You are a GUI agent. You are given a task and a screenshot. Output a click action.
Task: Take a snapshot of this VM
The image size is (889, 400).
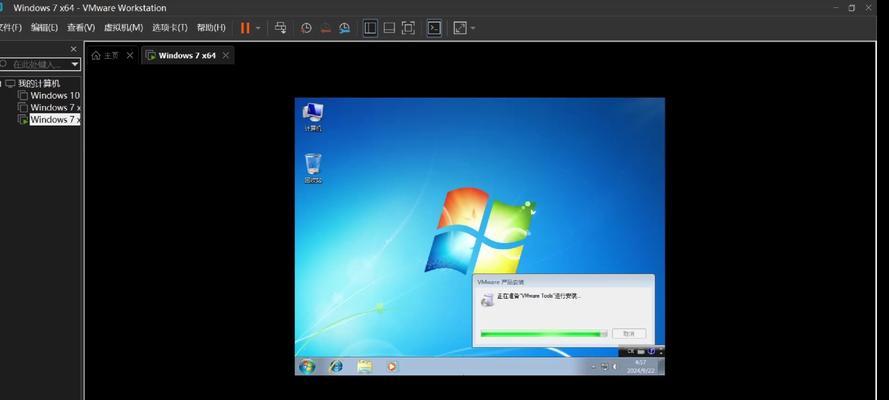click(306, 28)
